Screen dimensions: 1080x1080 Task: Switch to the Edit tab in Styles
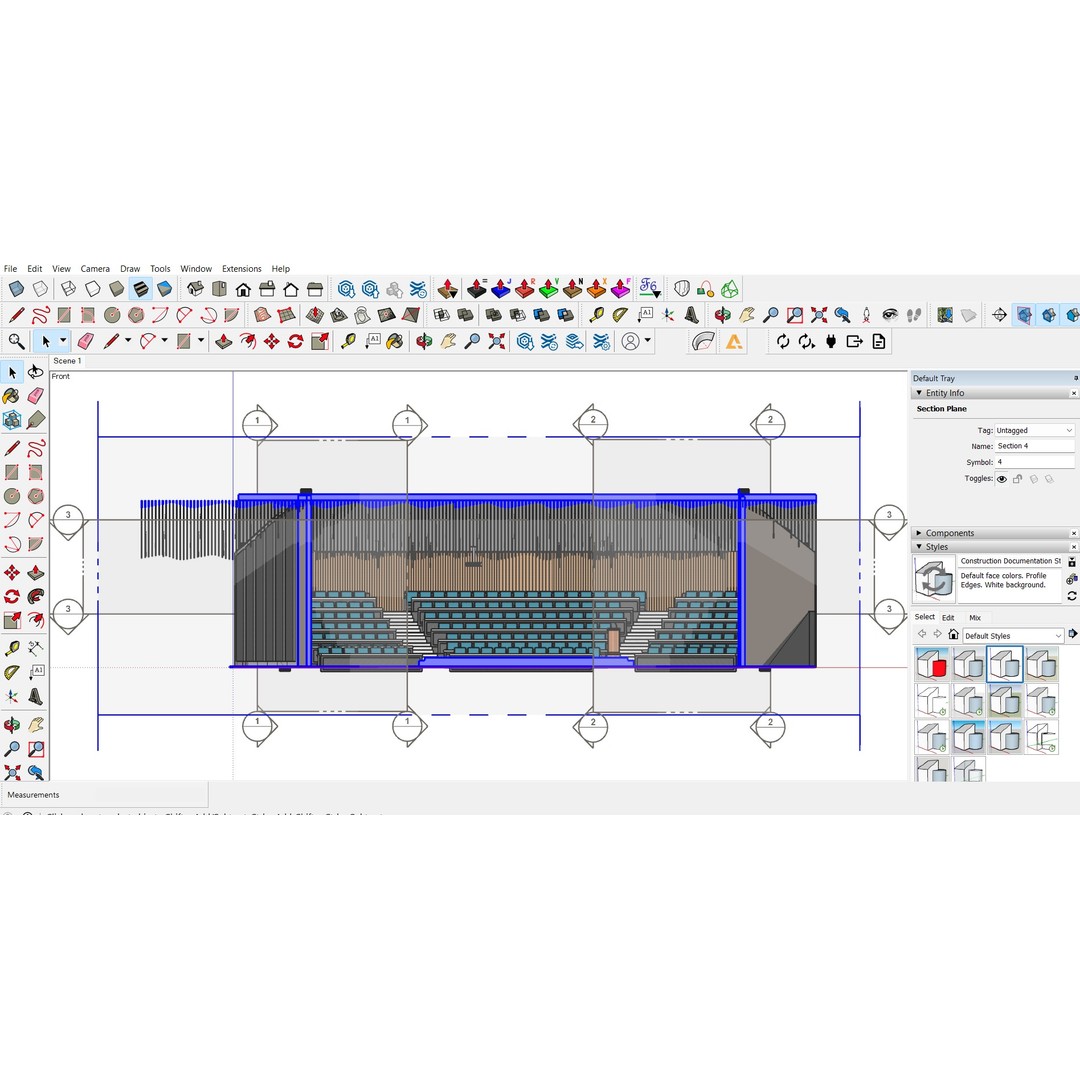click(x=948, y=617)
